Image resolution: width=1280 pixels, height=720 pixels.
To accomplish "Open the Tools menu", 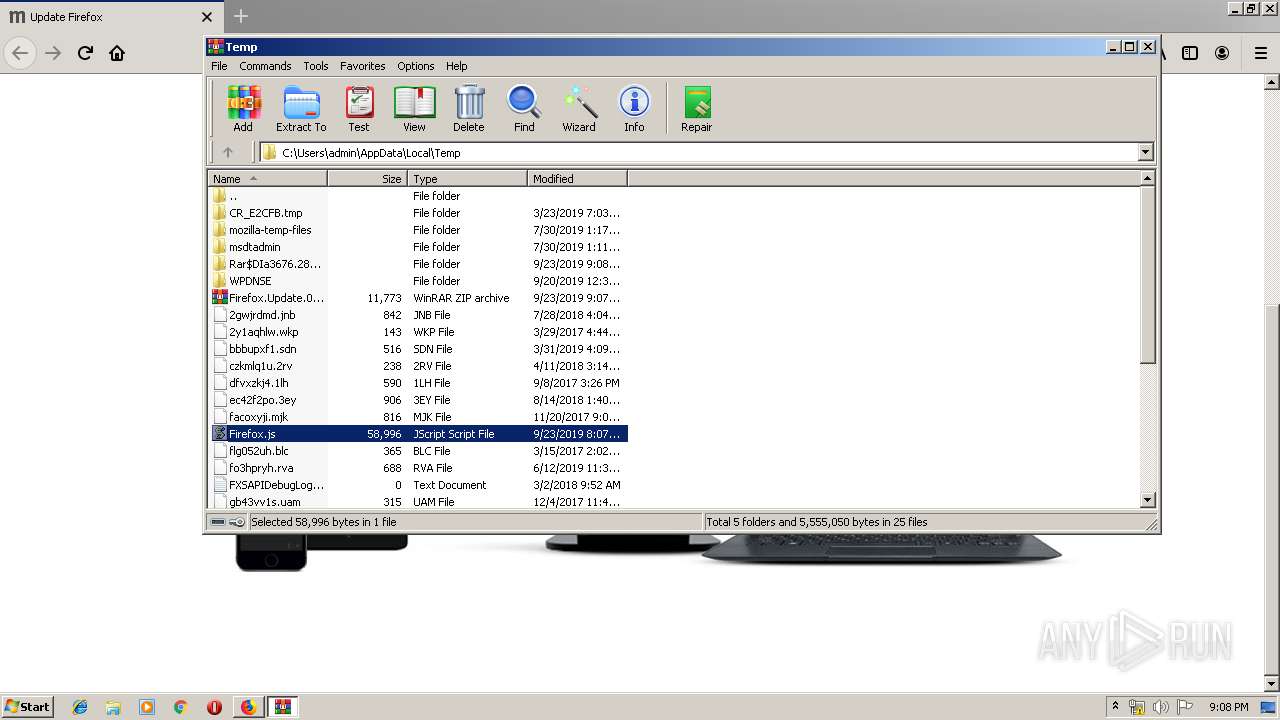I will 316,66.
